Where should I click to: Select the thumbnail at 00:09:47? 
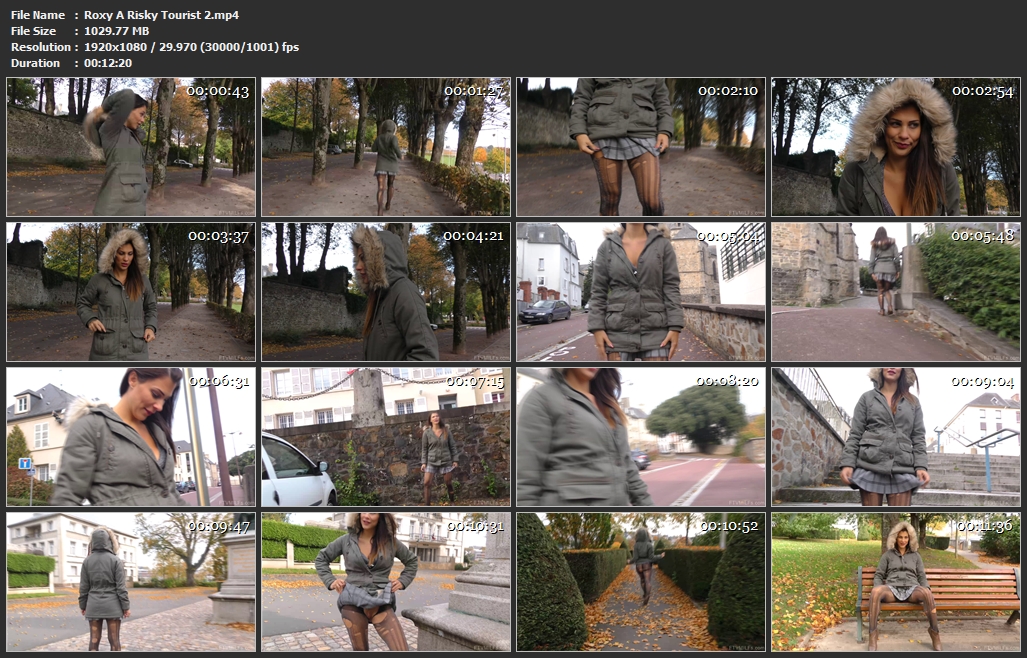point(131,582)
